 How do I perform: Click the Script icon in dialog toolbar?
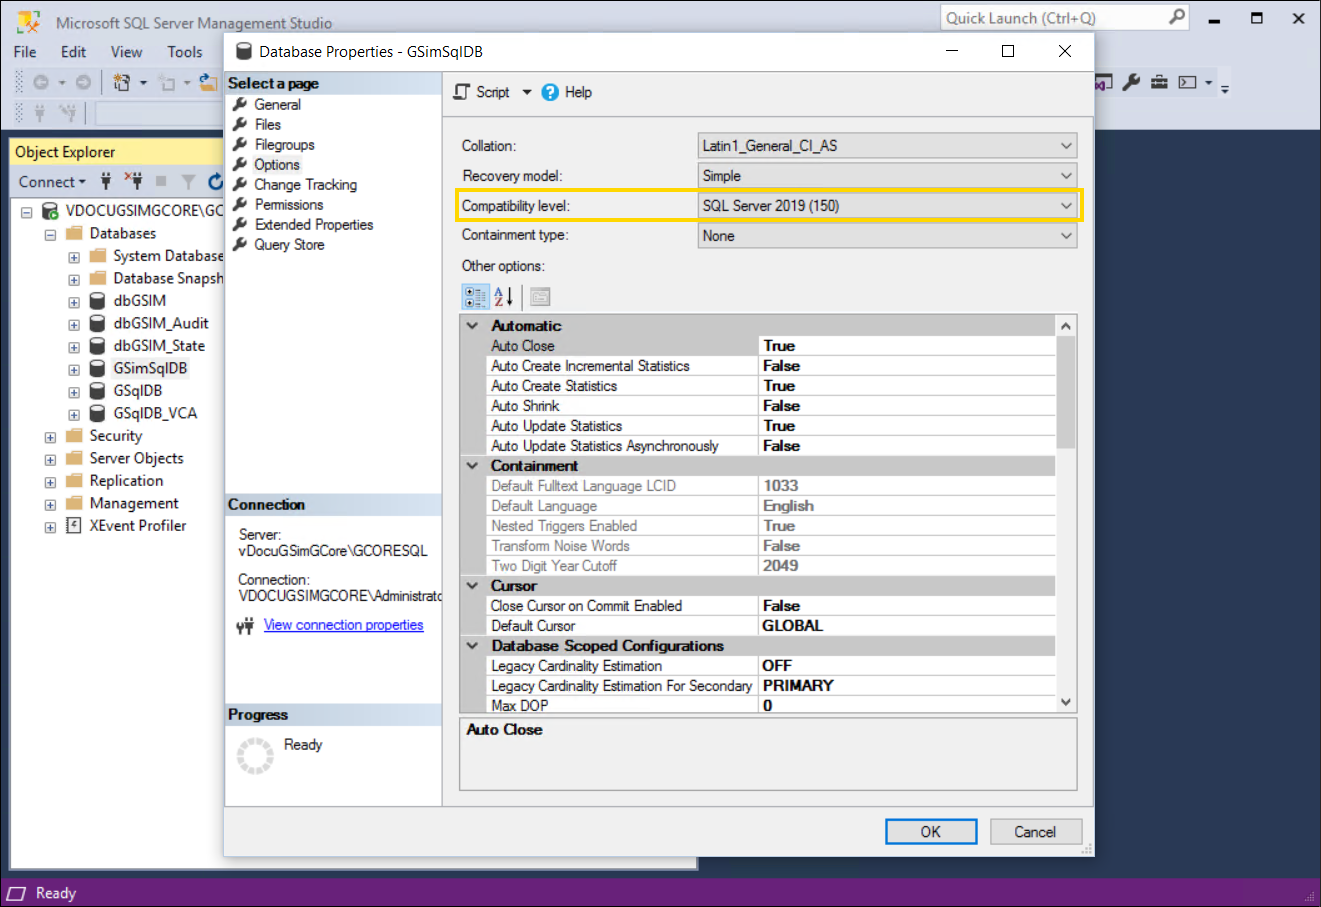[x=462, y=92]
